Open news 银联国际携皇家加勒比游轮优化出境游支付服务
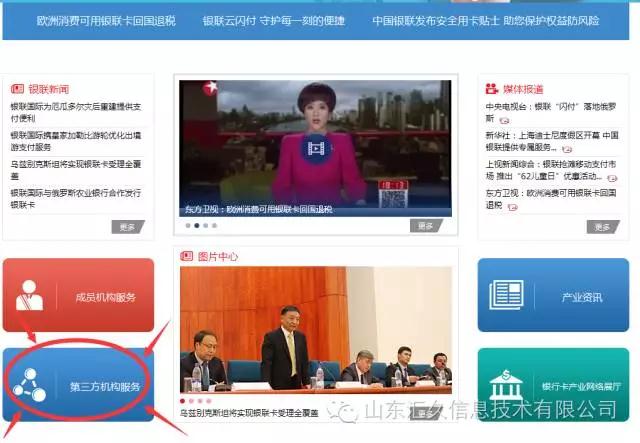Viewport: 640px width, 443px height. [x=76, y=141]
